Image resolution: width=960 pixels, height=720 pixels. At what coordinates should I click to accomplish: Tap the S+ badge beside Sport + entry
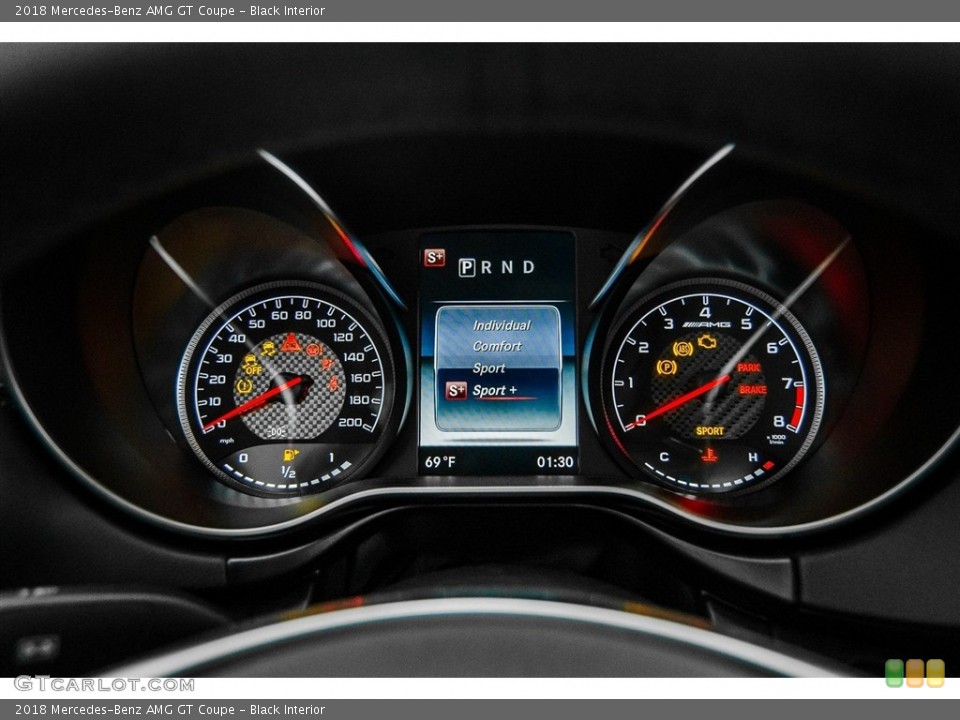pyautogui.click(x=456, y=390)
